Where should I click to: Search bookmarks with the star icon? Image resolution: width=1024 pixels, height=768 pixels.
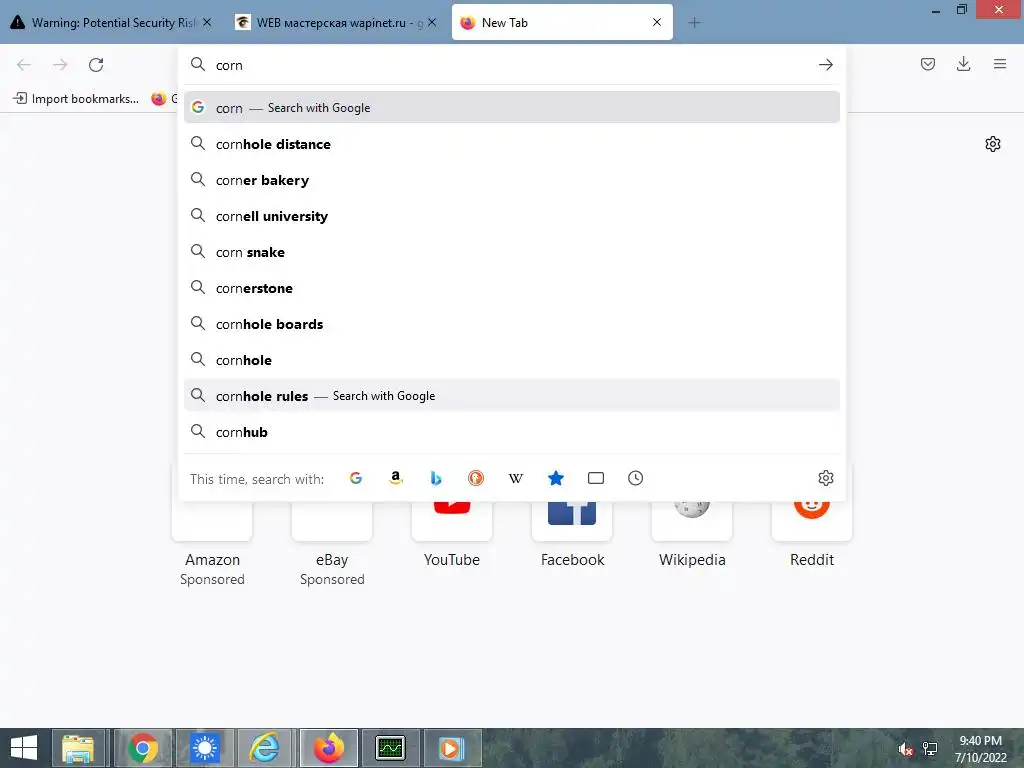[556, 478]
